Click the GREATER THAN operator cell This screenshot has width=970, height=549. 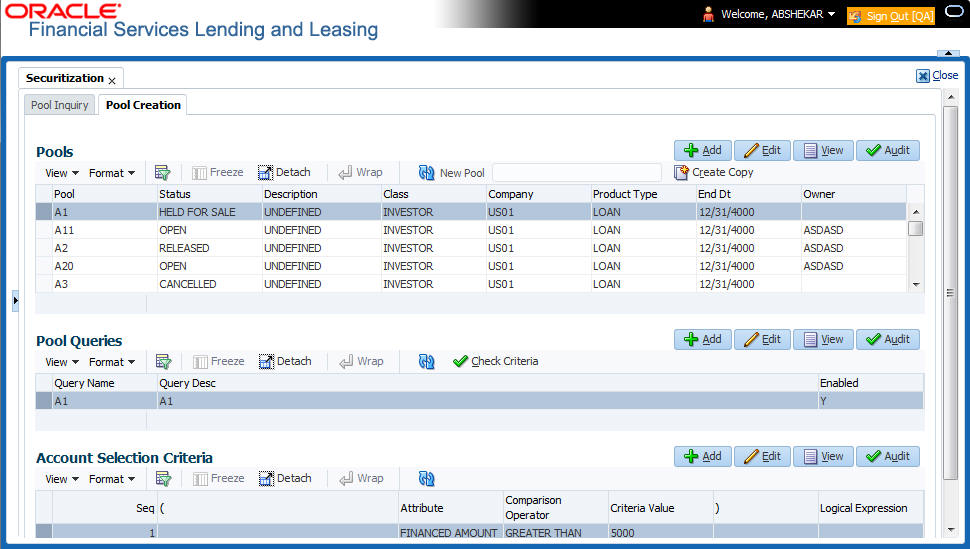pyautogui.click(x=556, y=533)
